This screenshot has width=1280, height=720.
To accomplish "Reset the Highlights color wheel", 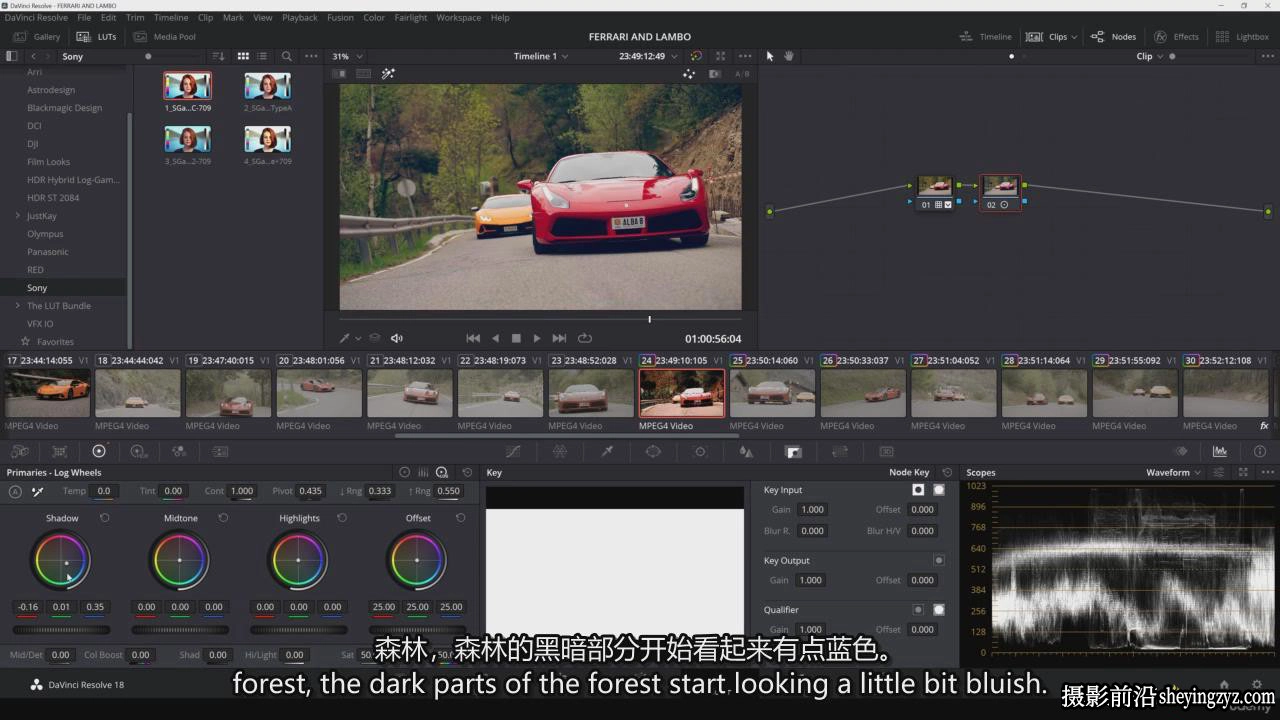I will (x=341, y=518).
